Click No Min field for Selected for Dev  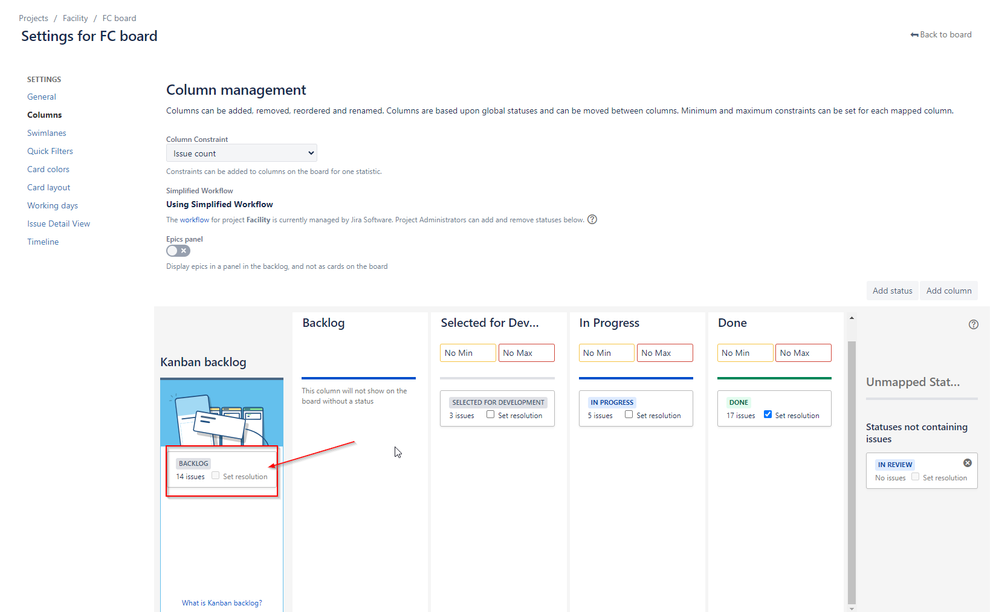click(x=468, y=353)
